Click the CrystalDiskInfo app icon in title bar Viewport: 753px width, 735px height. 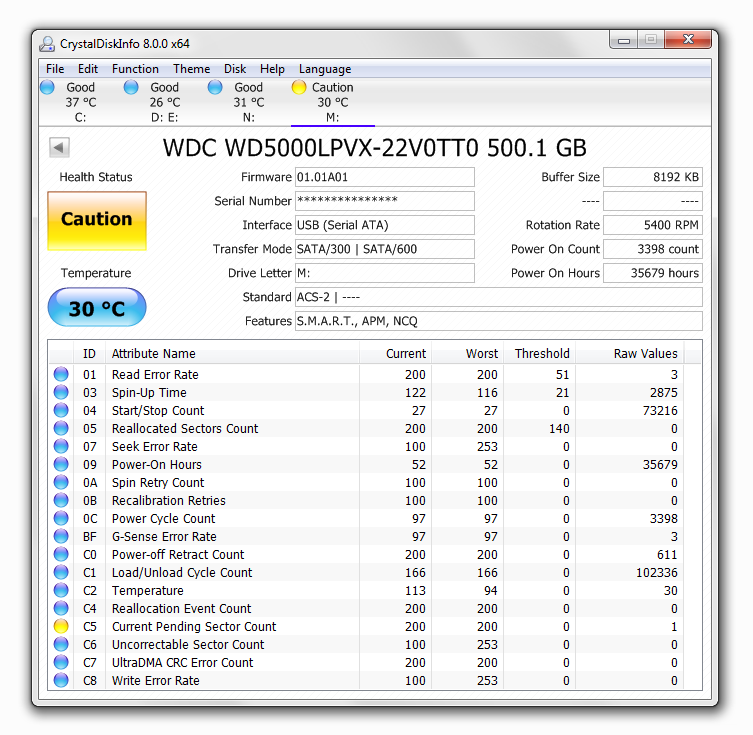pos(47,43)
